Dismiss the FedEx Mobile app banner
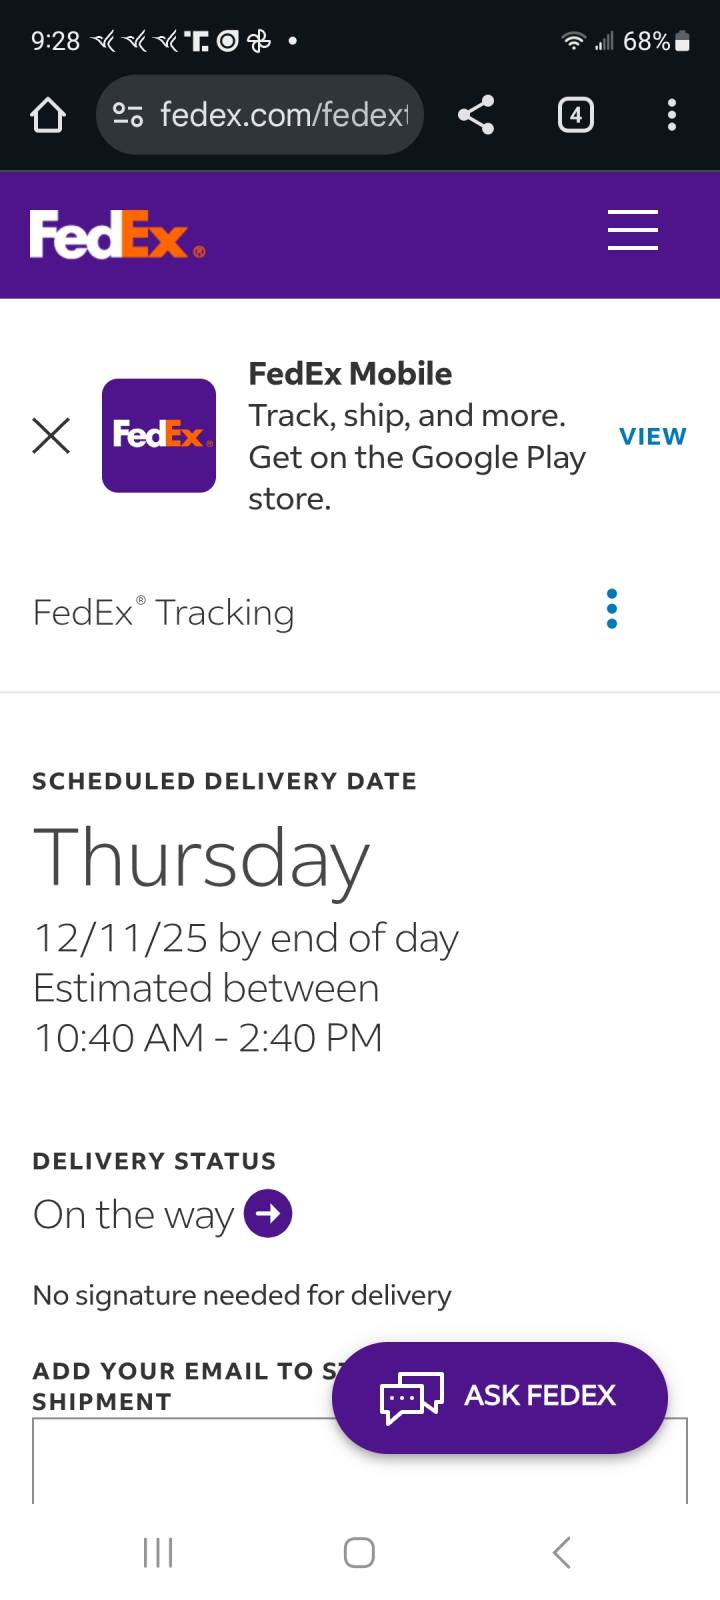The image size is (720, 1600). point(51,436)
